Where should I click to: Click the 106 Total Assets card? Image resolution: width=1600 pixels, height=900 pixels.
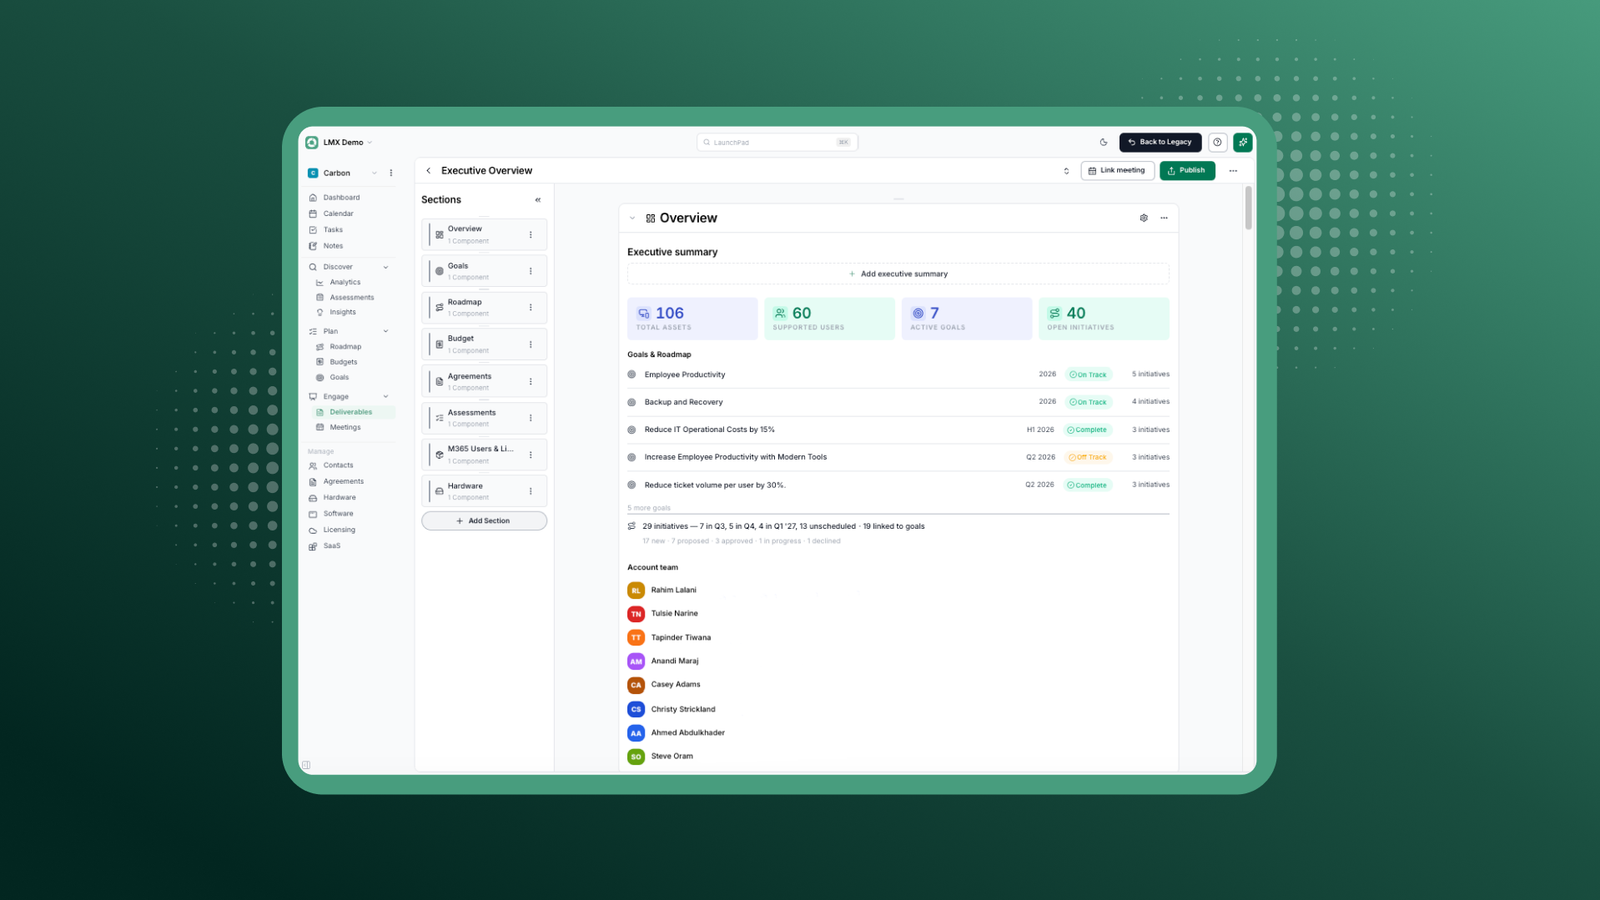(x=692, y=319)
